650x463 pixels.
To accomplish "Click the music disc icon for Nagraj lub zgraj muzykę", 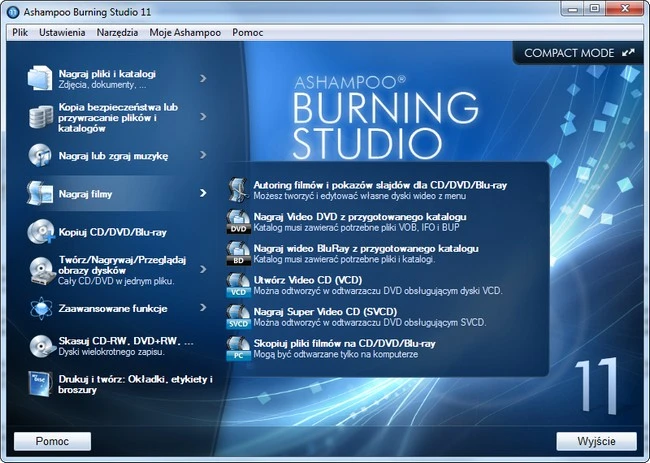I will click(x=40, y=155).
